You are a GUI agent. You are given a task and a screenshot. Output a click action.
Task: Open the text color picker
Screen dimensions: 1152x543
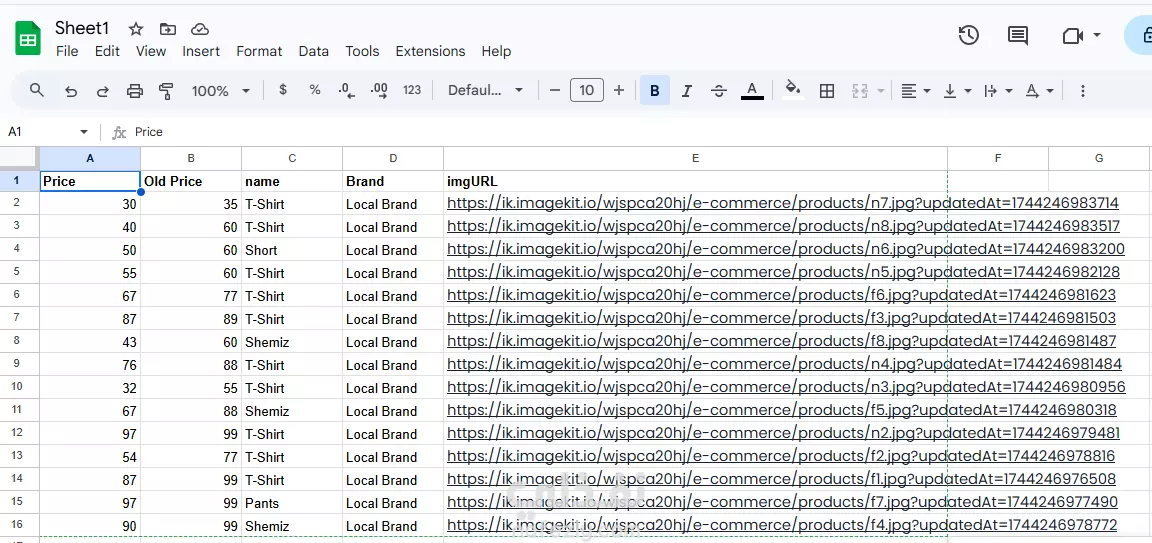point(752,90)
